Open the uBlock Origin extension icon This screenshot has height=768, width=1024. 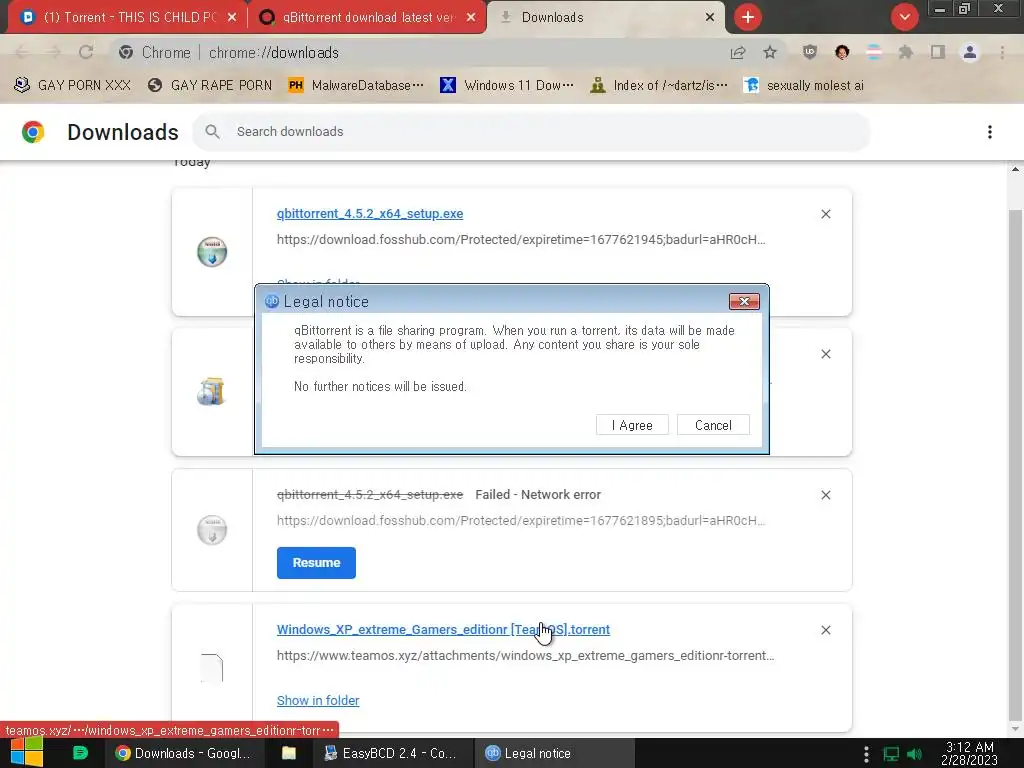[810, 52]
